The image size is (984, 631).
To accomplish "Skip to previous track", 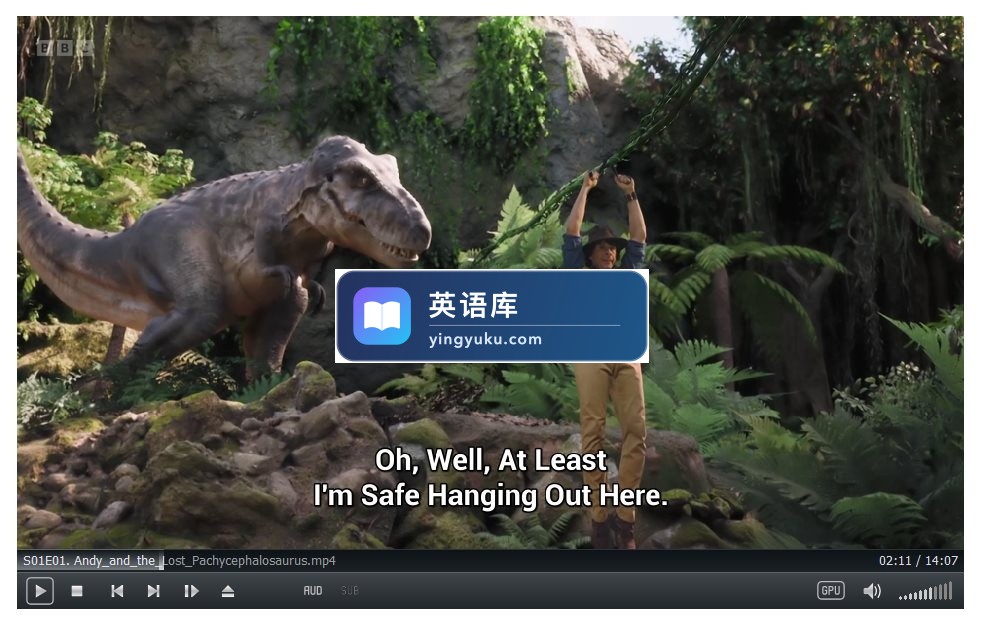I will coord(117,591).
